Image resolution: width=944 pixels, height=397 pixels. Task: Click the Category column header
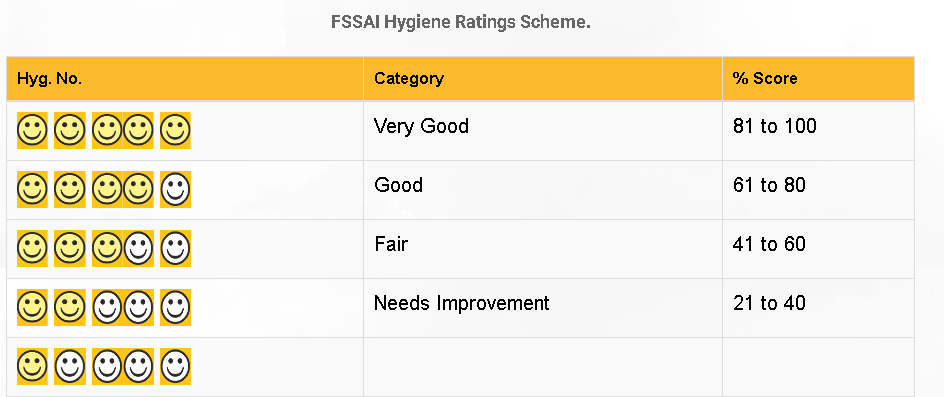point(542,78)
